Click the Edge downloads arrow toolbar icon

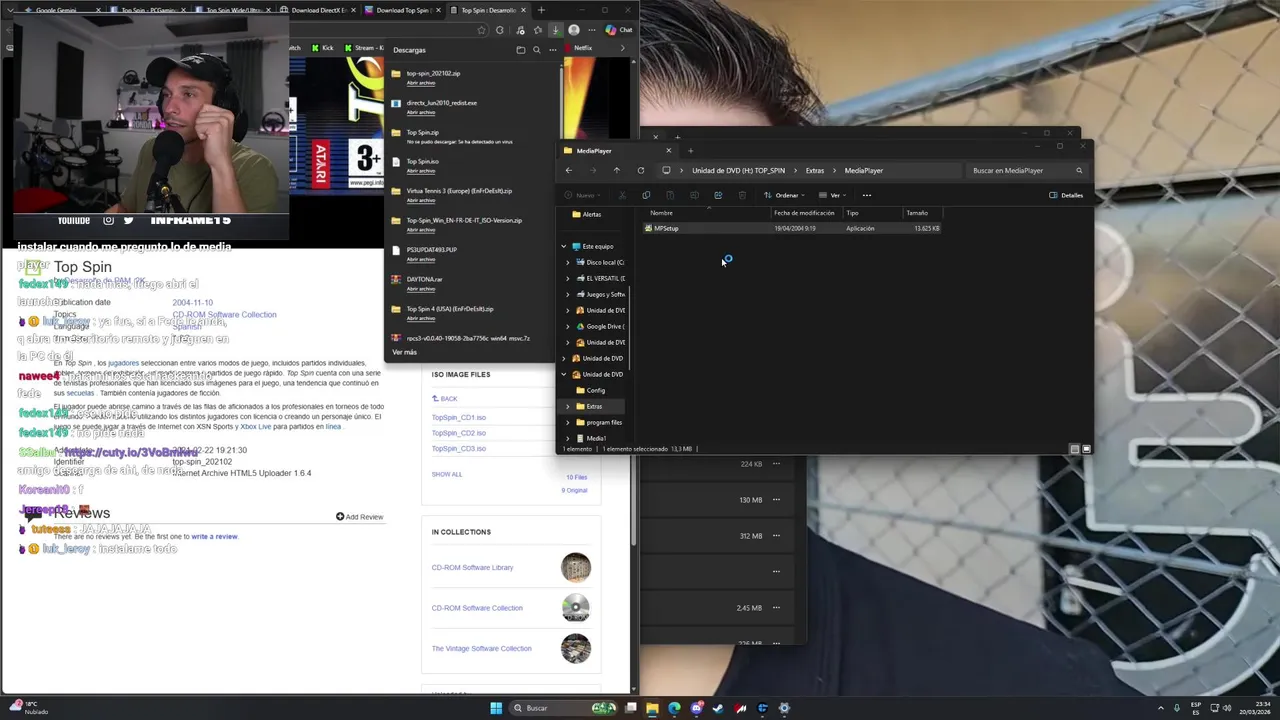(x=556, y=30)
